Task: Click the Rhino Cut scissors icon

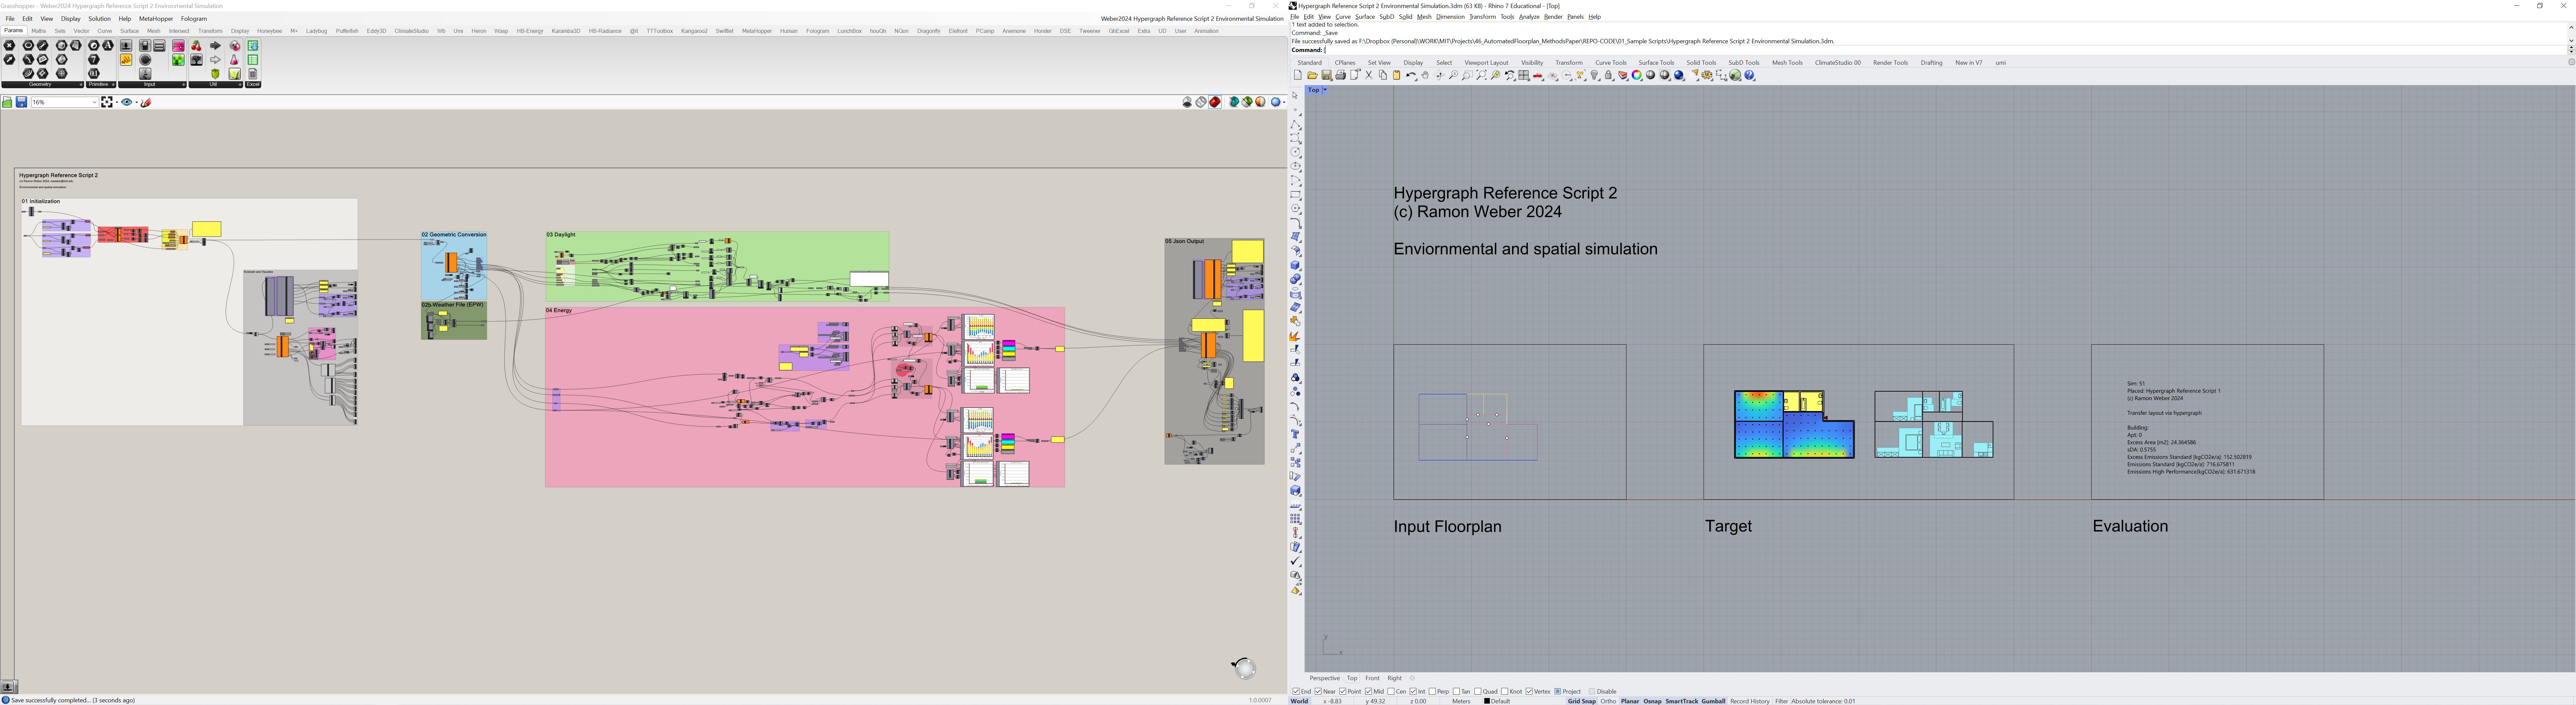Action: coord(1369,75)
